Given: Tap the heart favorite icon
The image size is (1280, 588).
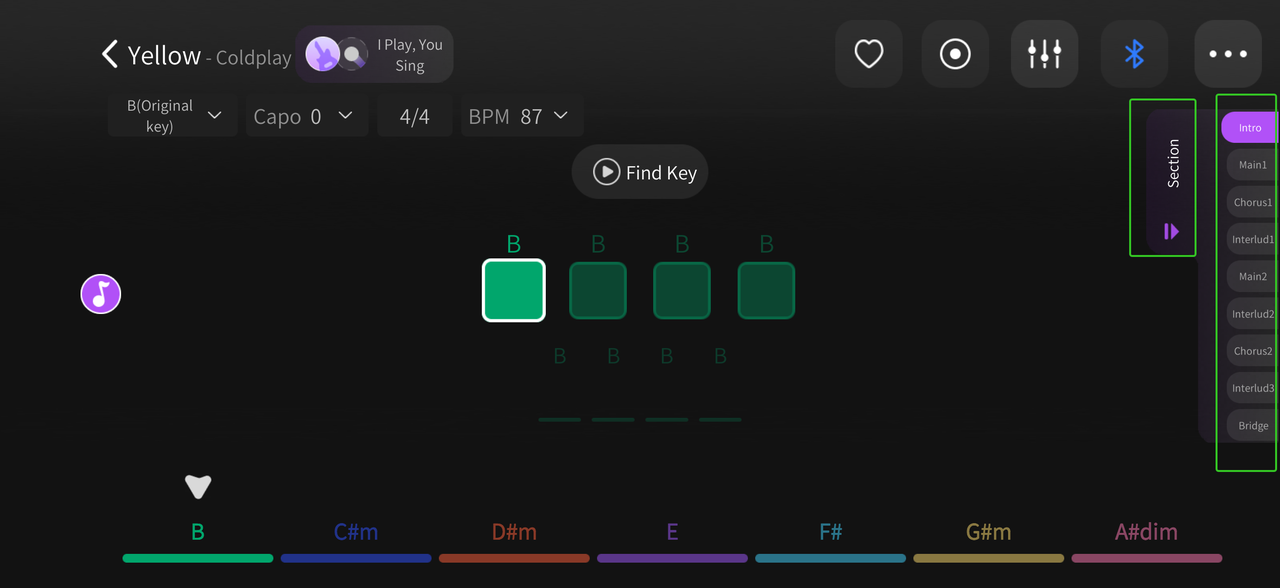Looking at the screenshot, I should coord(869,54).
